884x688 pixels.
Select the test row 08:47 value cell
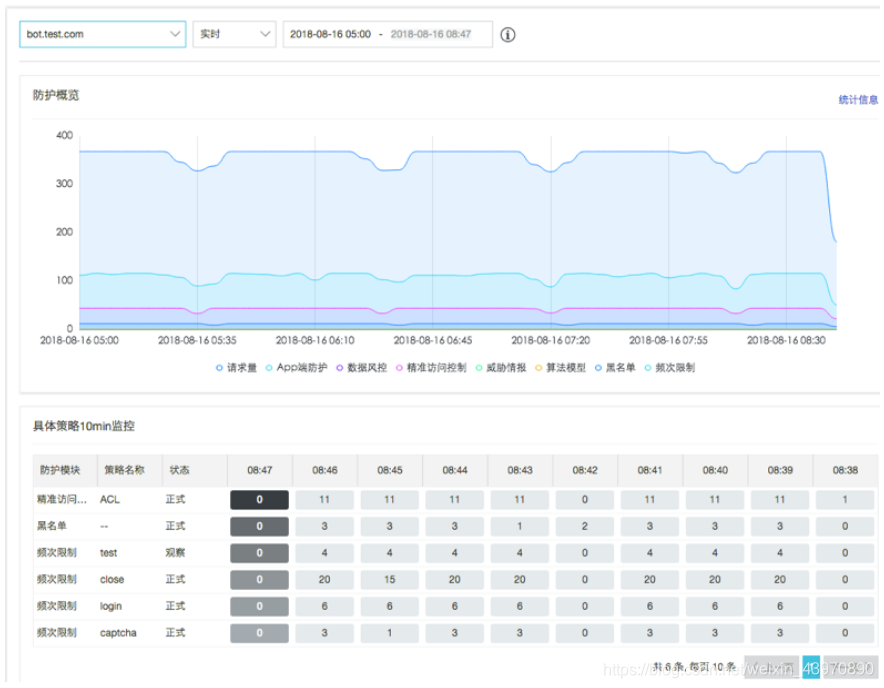pos(259,553)
